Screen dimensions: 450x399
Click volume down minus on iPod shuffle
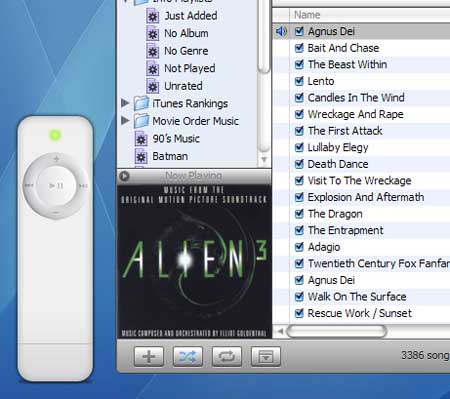[x=56, y=212]
